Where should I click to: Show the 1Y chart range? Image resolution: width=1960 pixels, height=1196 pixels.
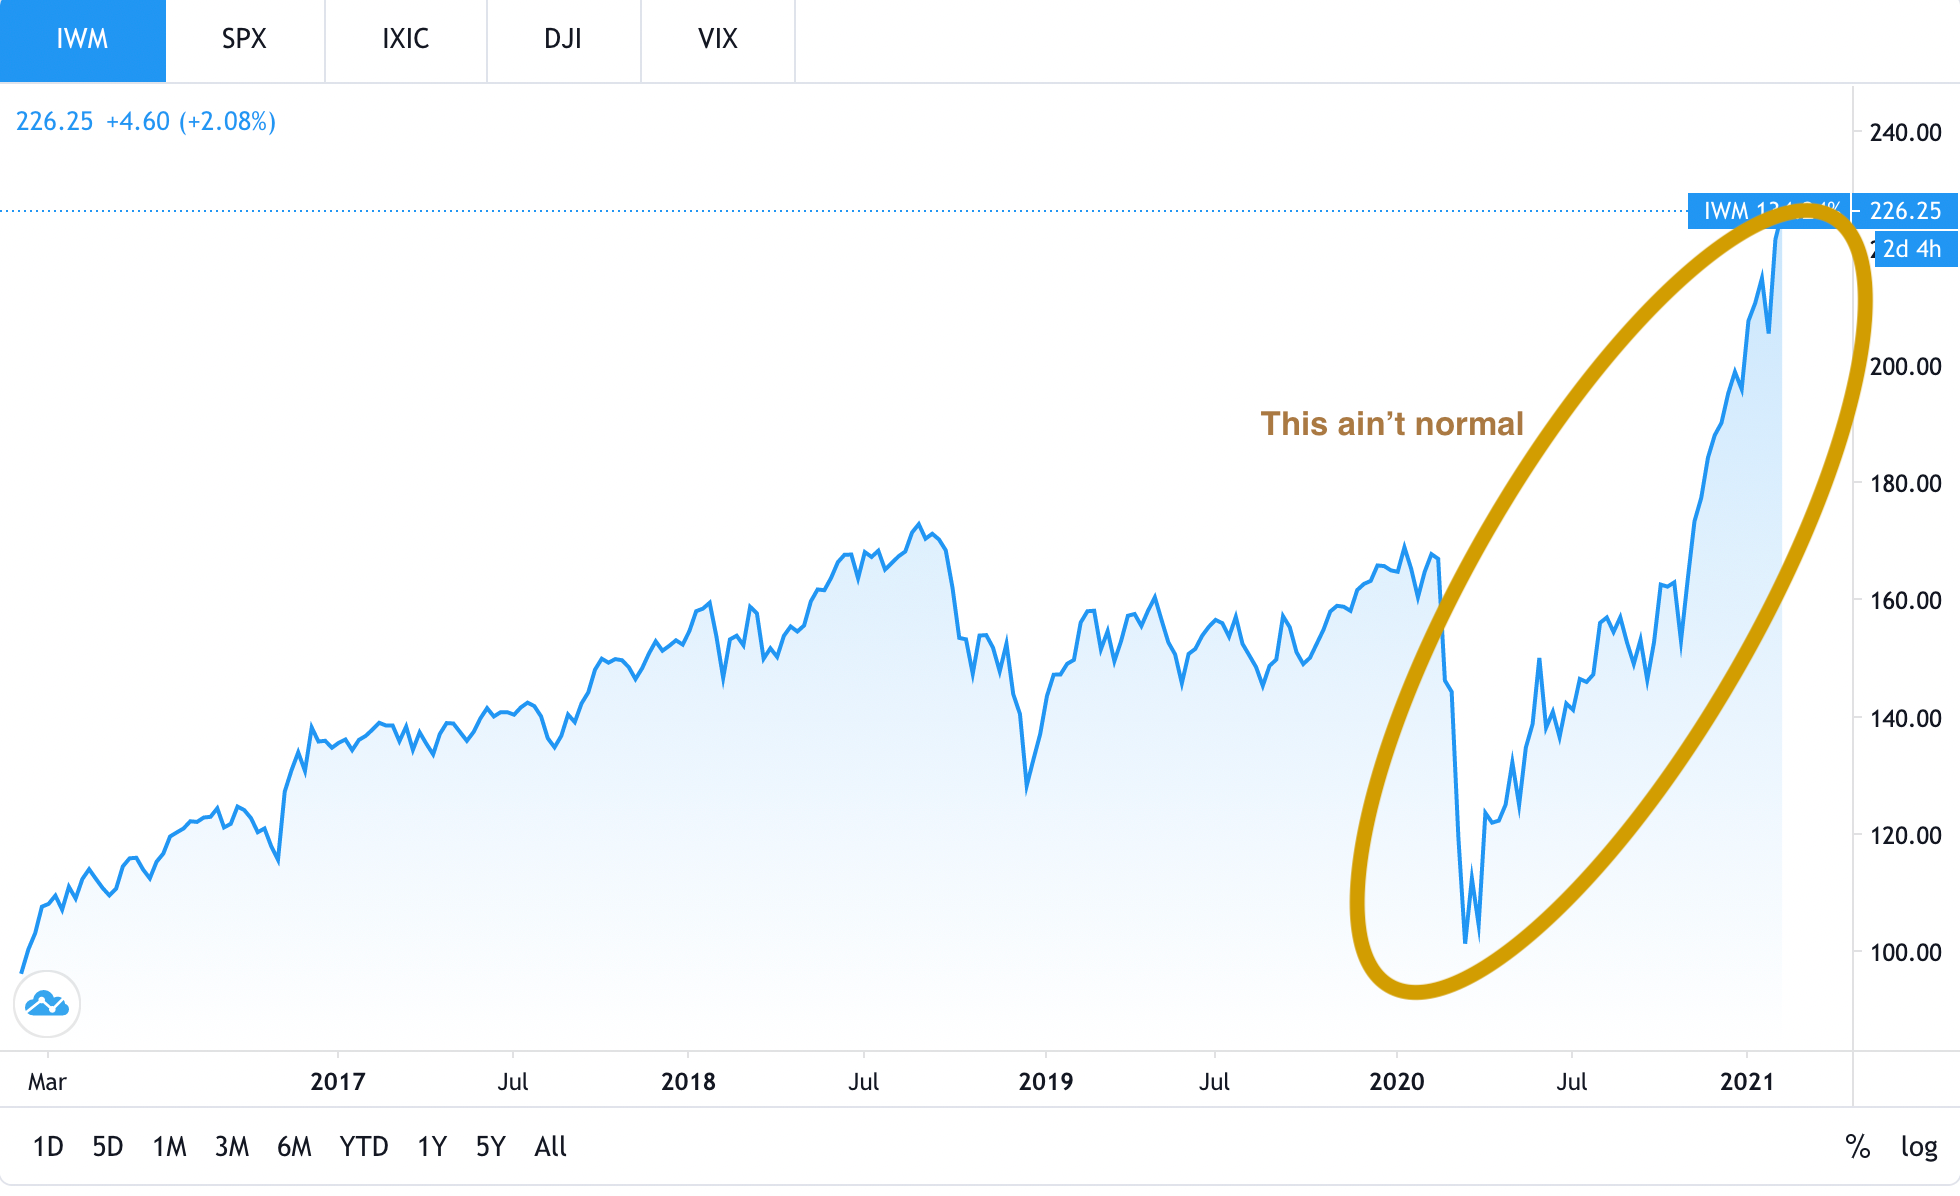pyautogui.click(x=432, y=1146)
